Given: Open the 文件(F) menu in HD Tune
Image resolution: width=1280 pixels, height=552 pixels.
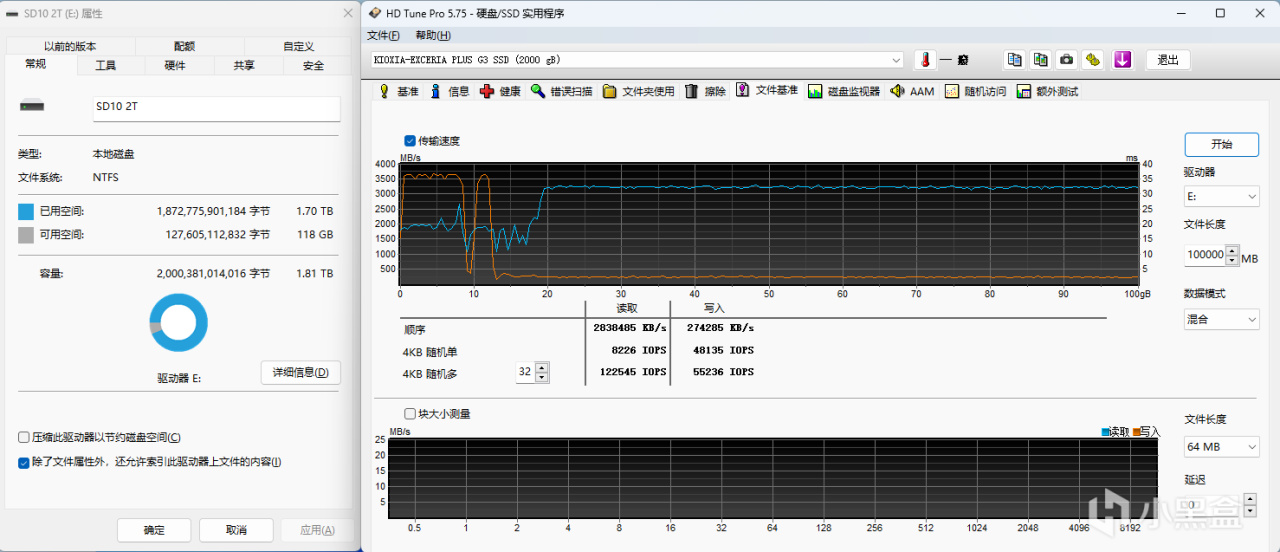Looking at the screenshot, I should pyautogui.click(x=383, y=35).
